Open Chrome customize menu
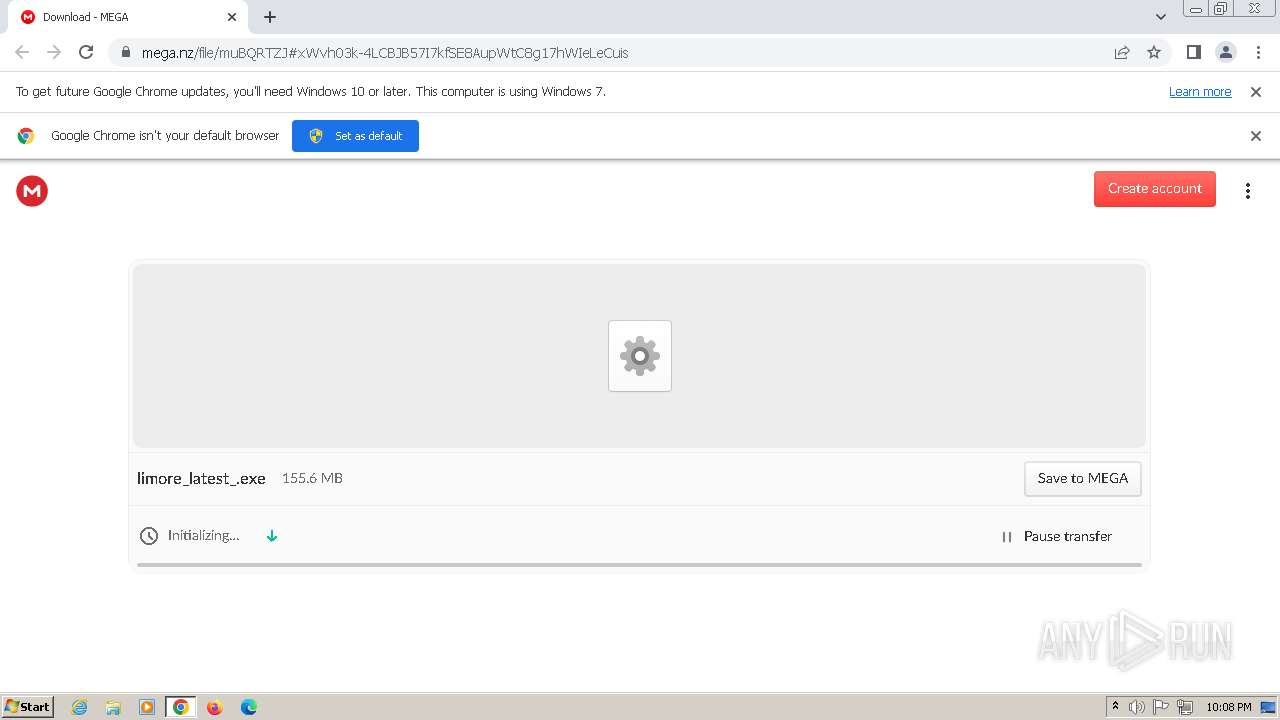 click(1258, 52)
